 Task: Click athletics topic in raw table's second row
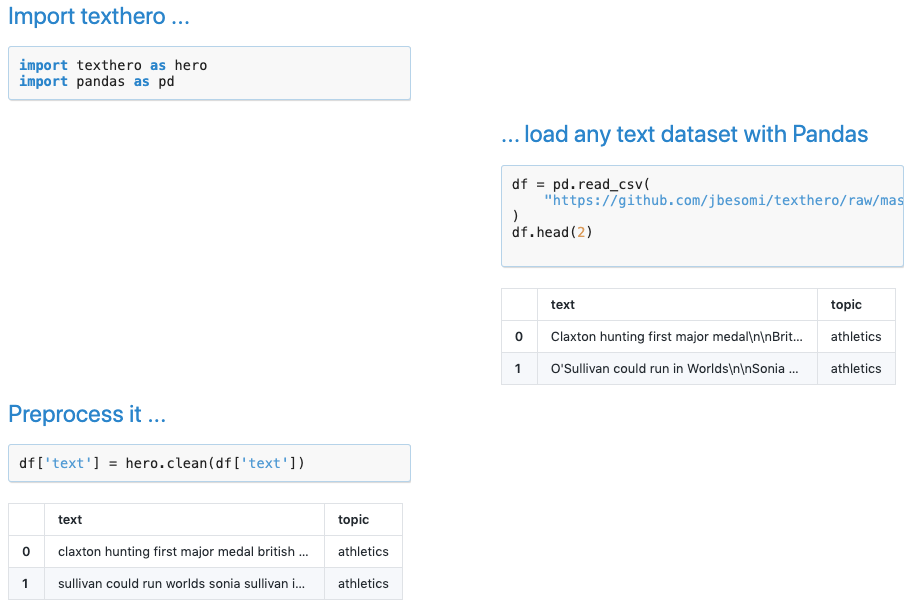click(856, 369)
